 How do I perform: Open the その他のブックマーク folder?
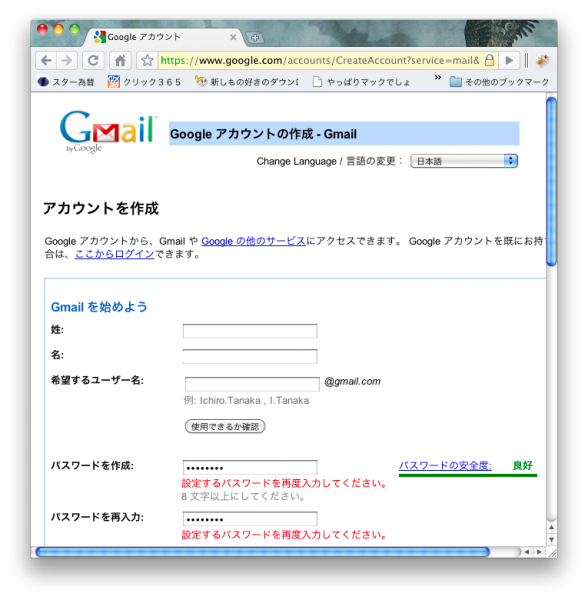coord(499,82)
